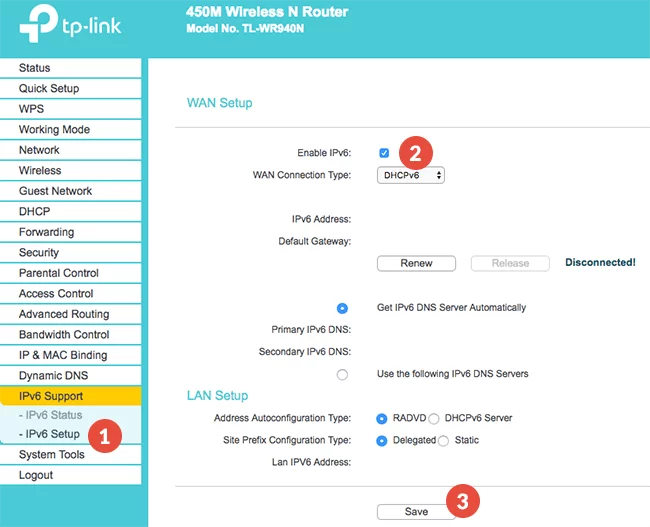
Task: Expand the Network menu
Action: (70, 150)
